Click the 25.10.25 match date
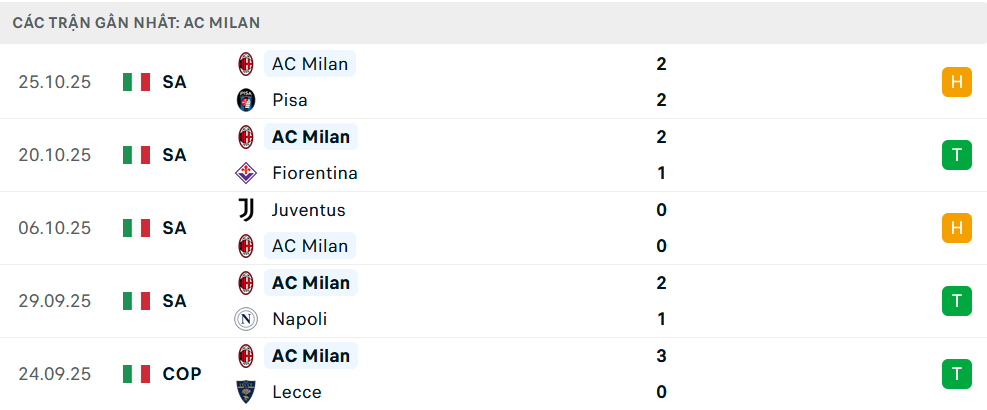This screenshot has height=410, width=987. [54, 82]
